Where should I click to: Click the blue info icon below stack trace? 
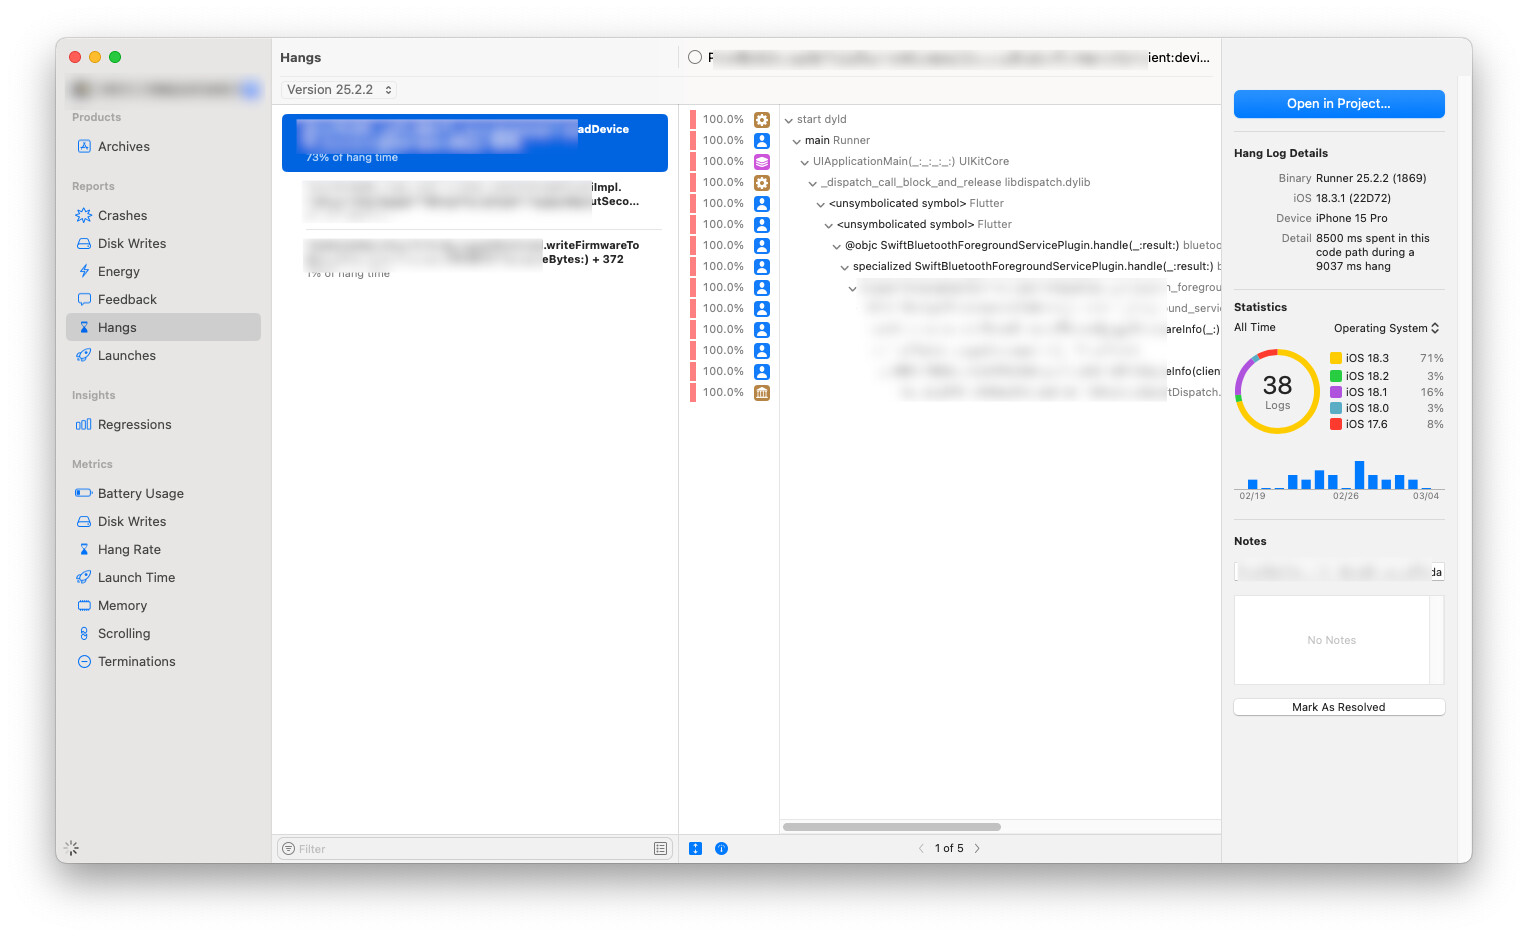[x=721, y=848]
